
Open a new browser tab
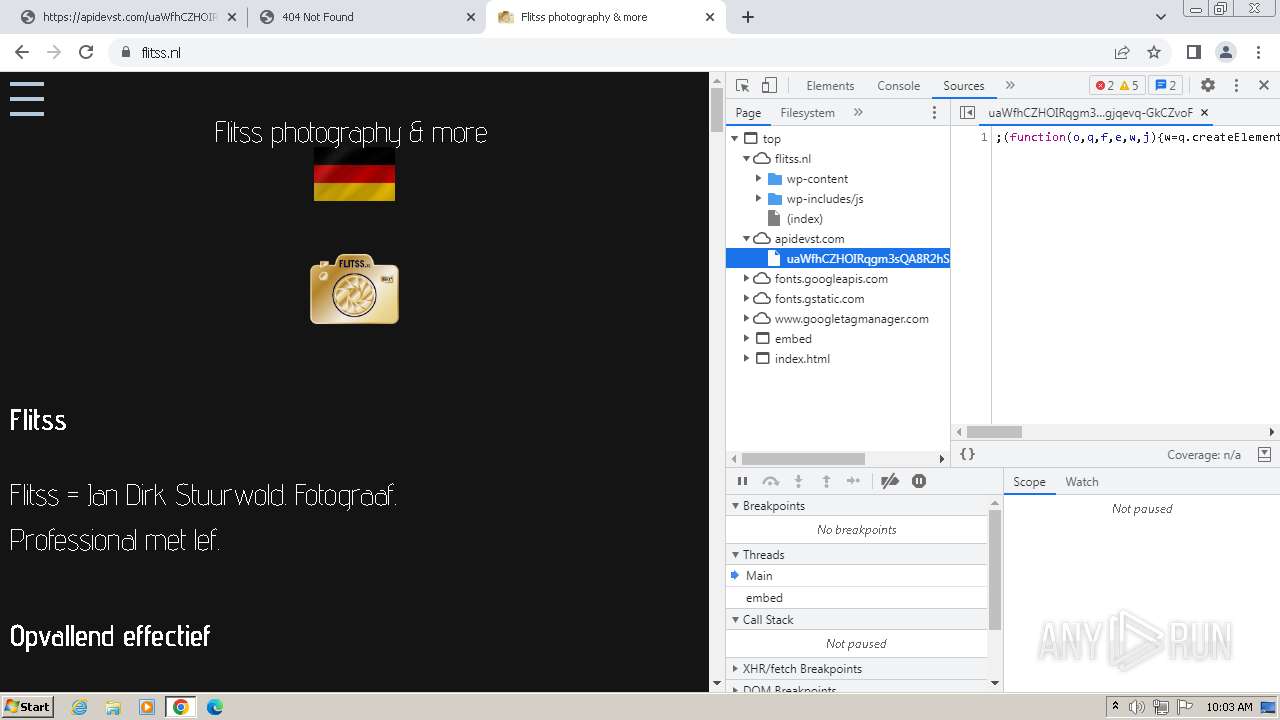coord(748,17)
